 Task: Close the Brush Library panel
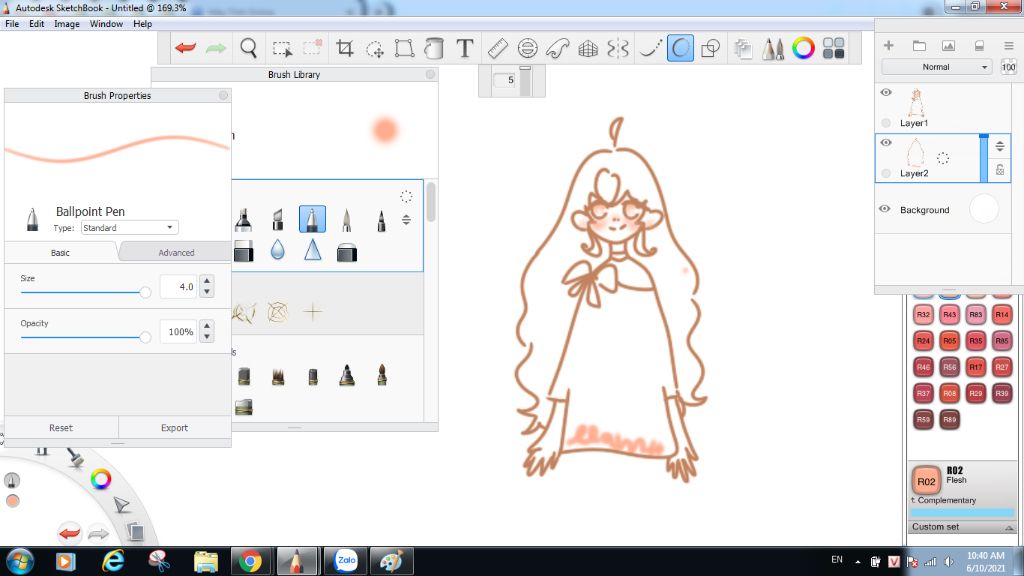(x=430, y=74)
